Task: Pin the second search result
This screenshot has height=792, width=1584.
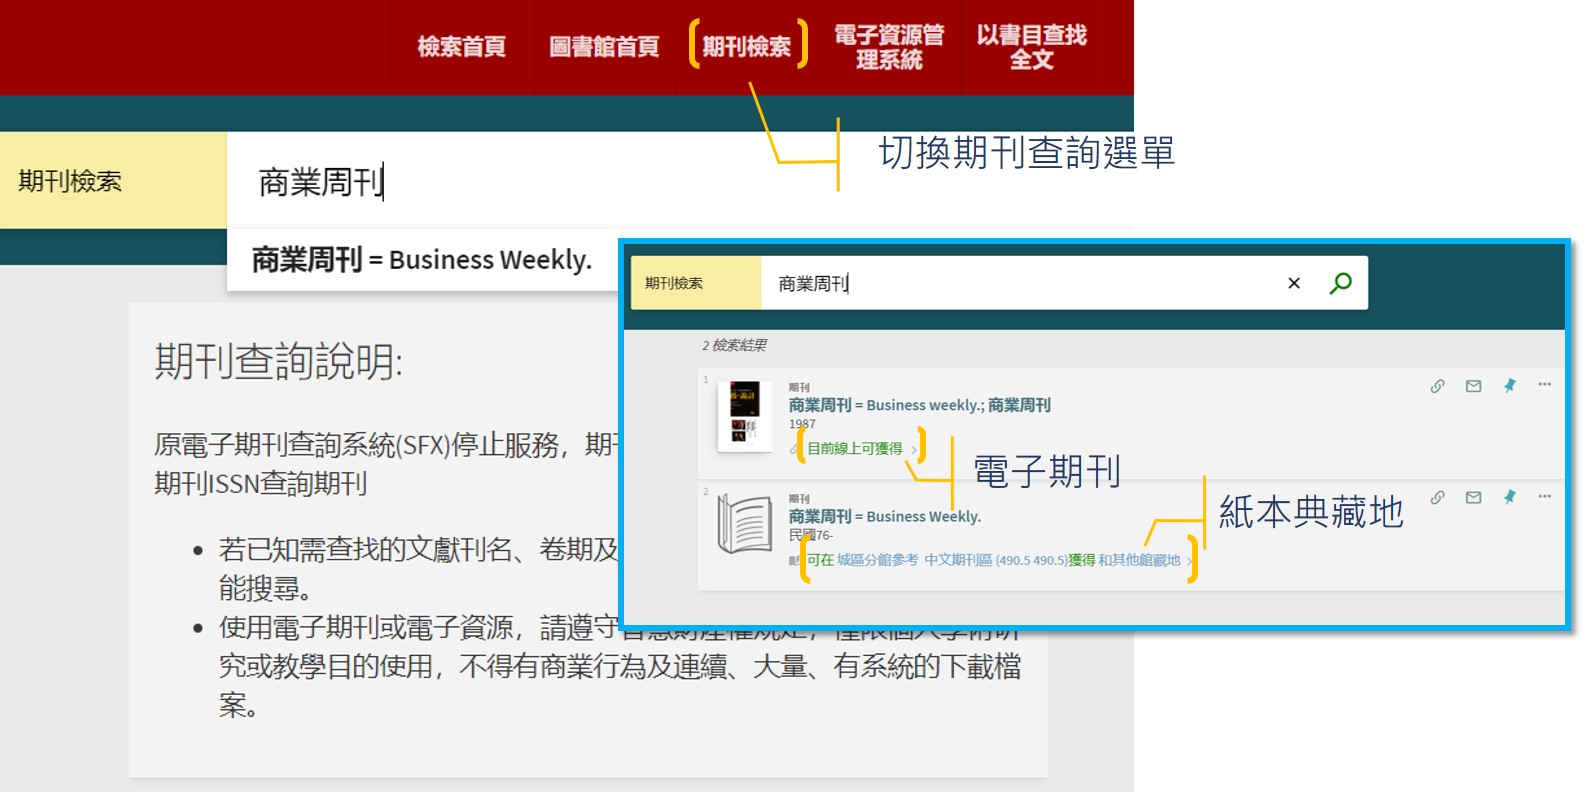Action: pyautogui.click(x=1509, y=497)
